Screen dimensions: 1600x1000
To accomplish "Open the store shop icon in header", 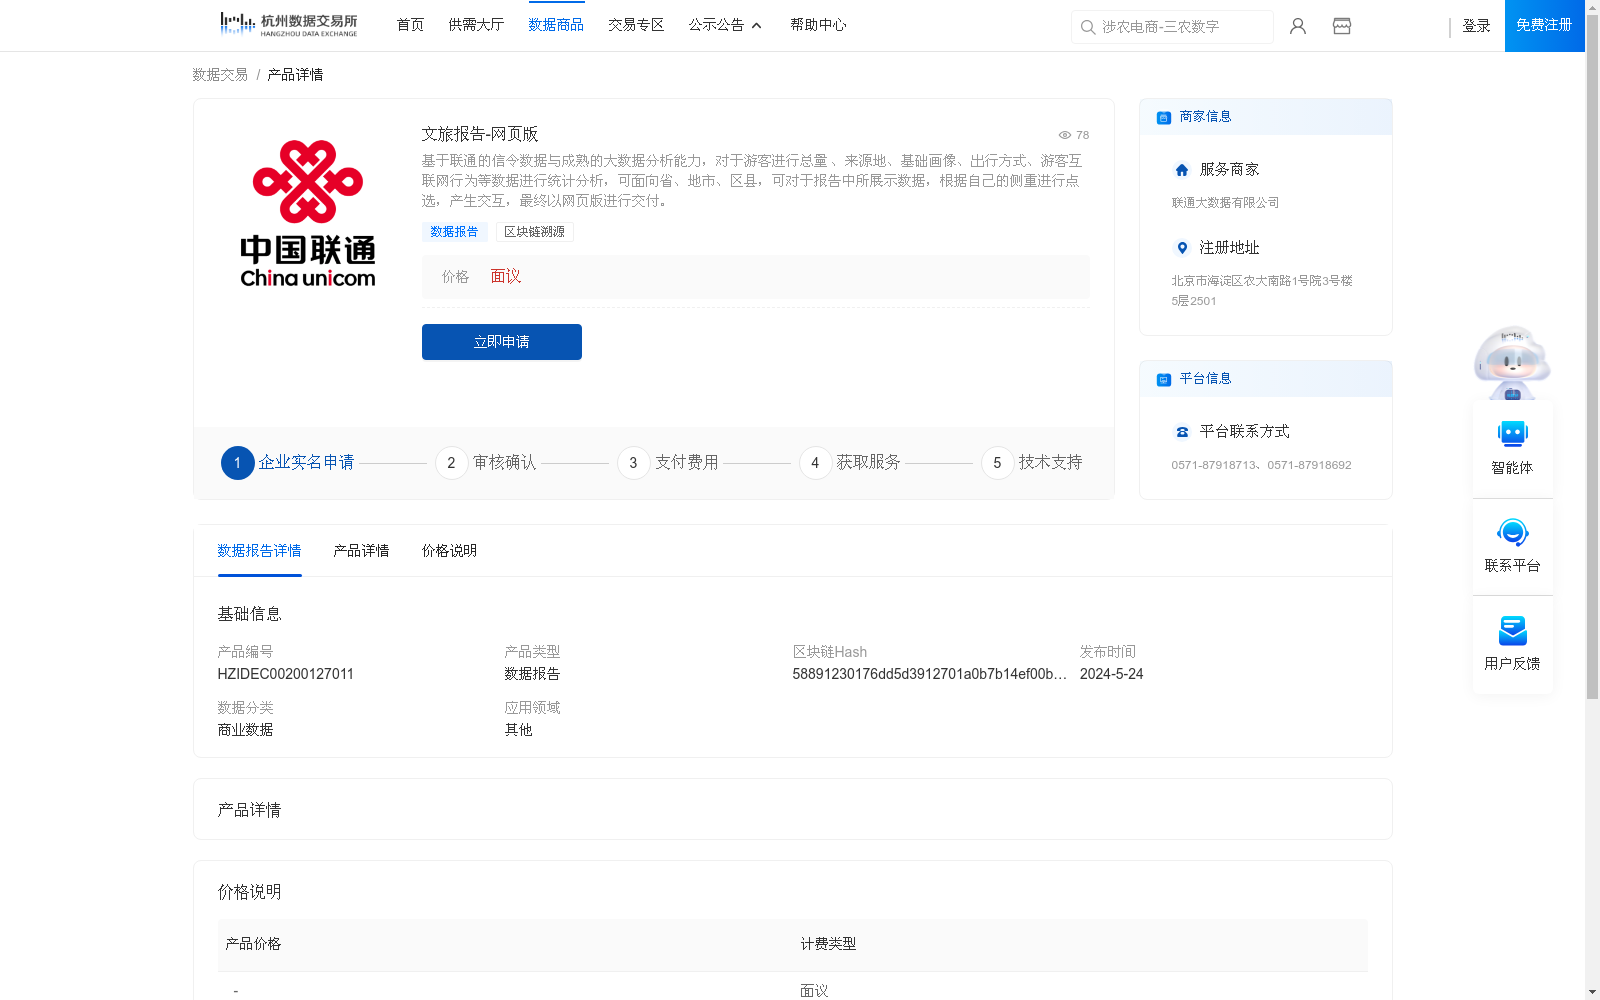I will click(1342, 26).
